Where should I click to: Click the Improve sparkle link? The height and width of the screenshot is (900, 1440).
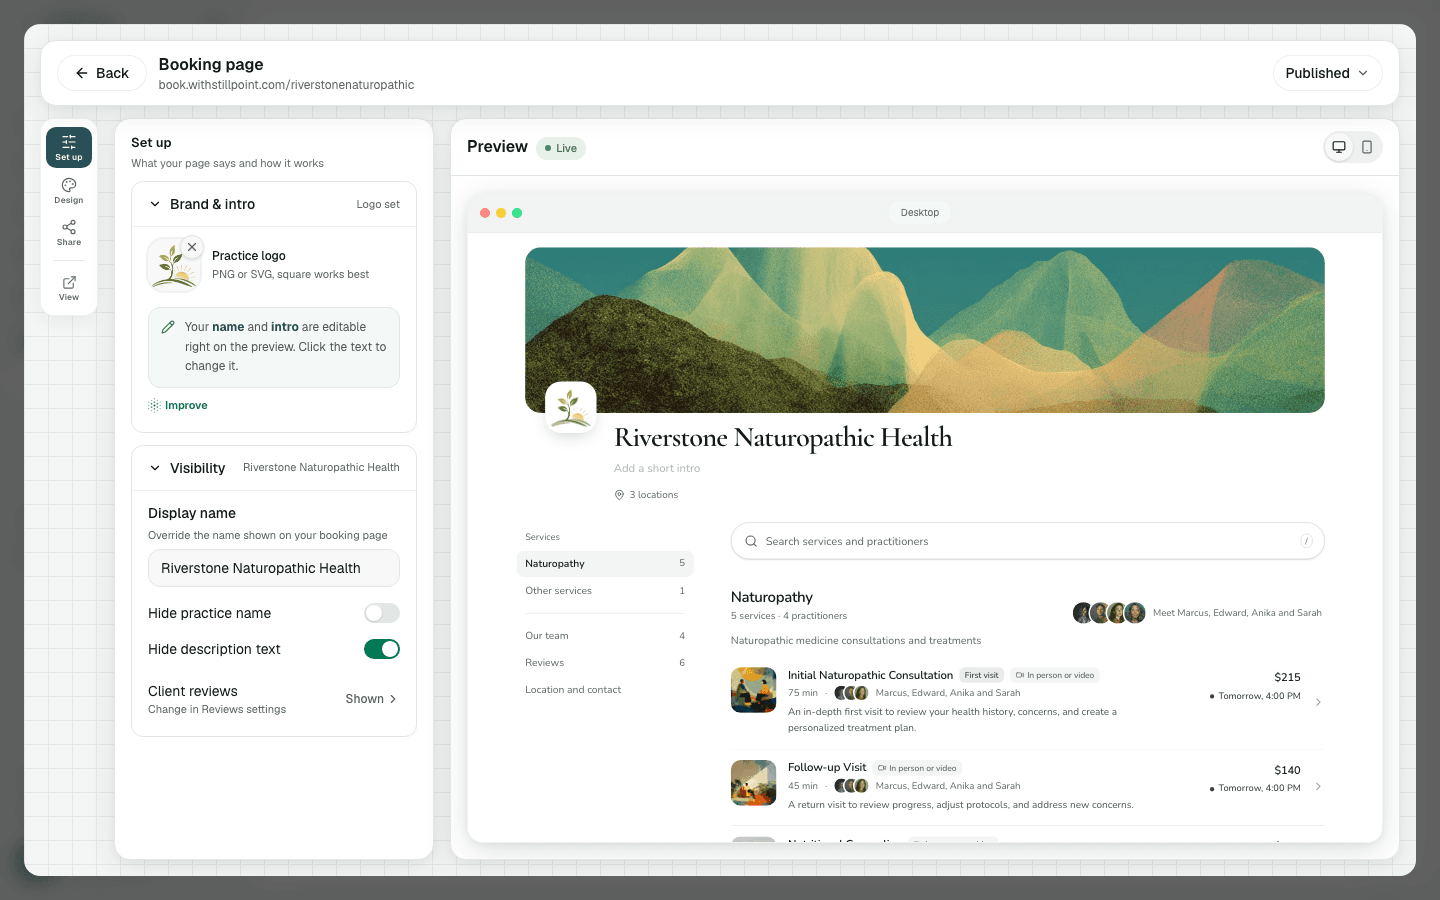pyautogui.click(x=178, y=405)
